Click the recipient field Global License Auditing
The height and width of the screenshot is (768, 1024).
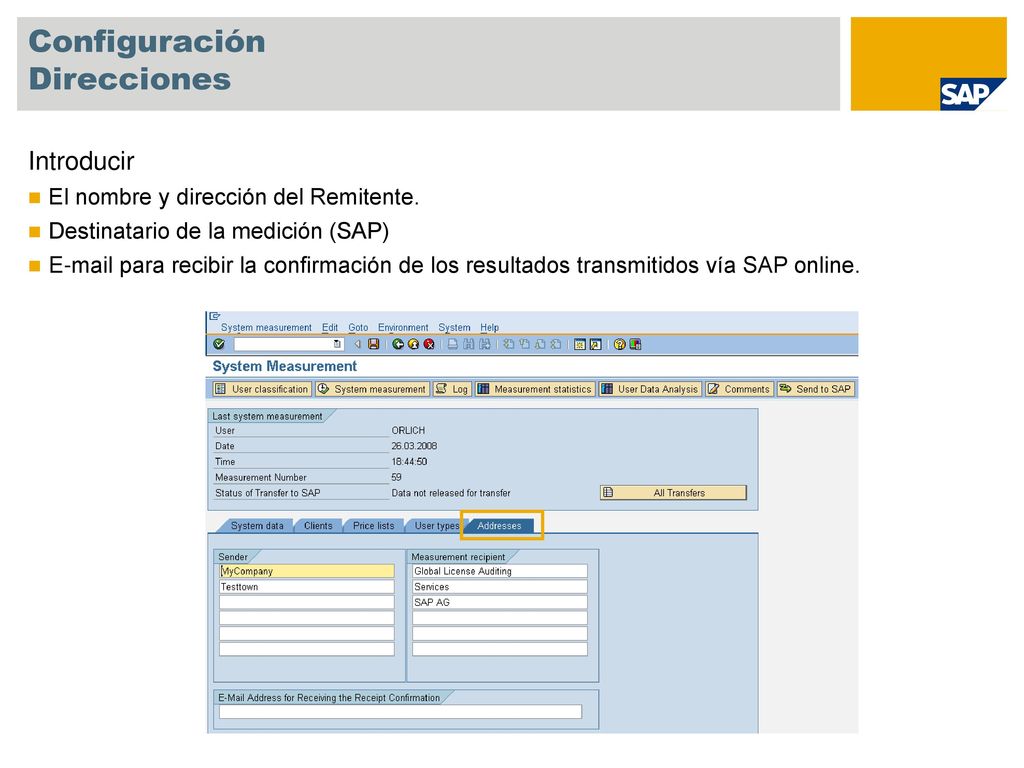[x=500, y=571]
